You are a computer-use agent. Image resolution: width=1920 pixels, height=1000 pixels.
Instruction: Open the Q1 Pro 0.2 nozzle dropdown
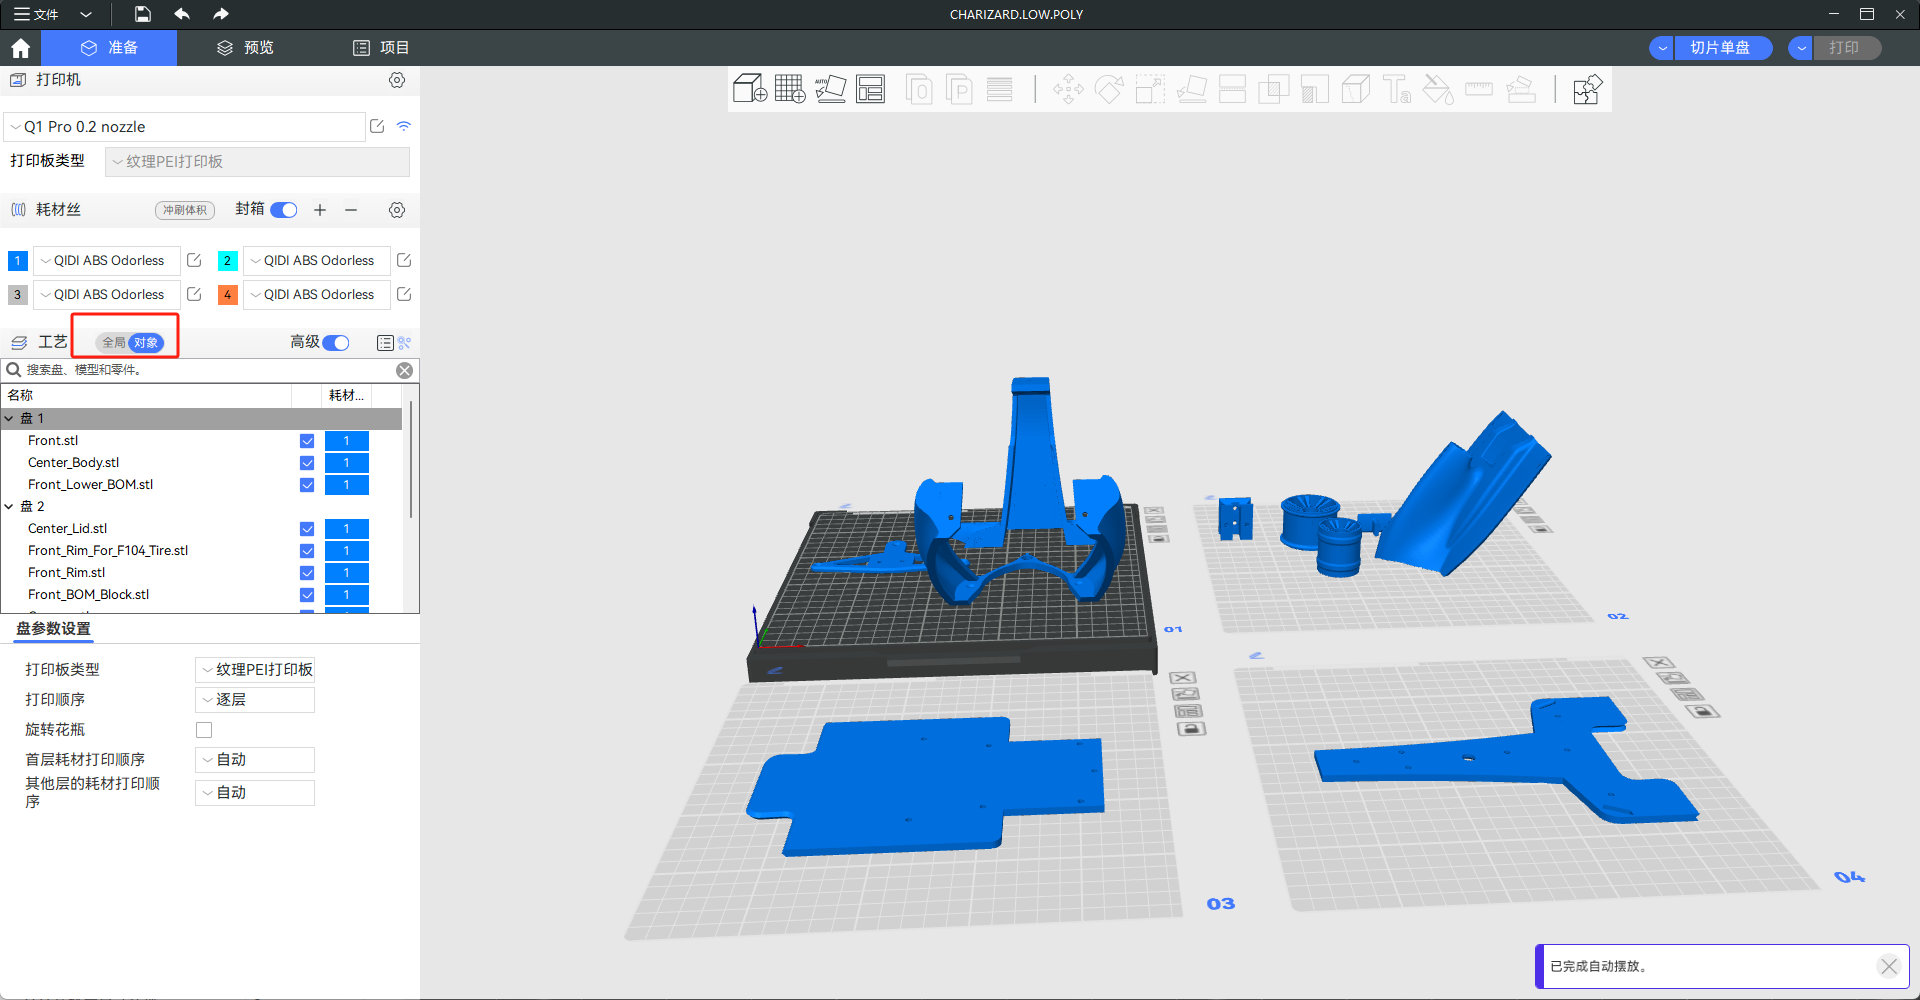pos(185,127)
